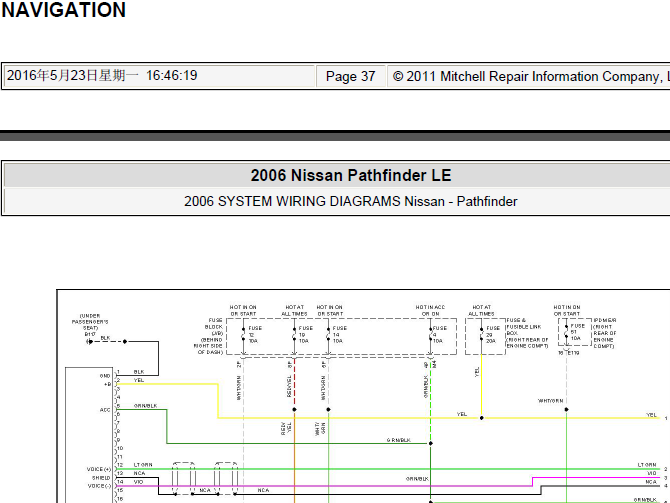670x503 pixels.
Task: Click the Fuse 14 10A symbol
Action: [326, 333]
